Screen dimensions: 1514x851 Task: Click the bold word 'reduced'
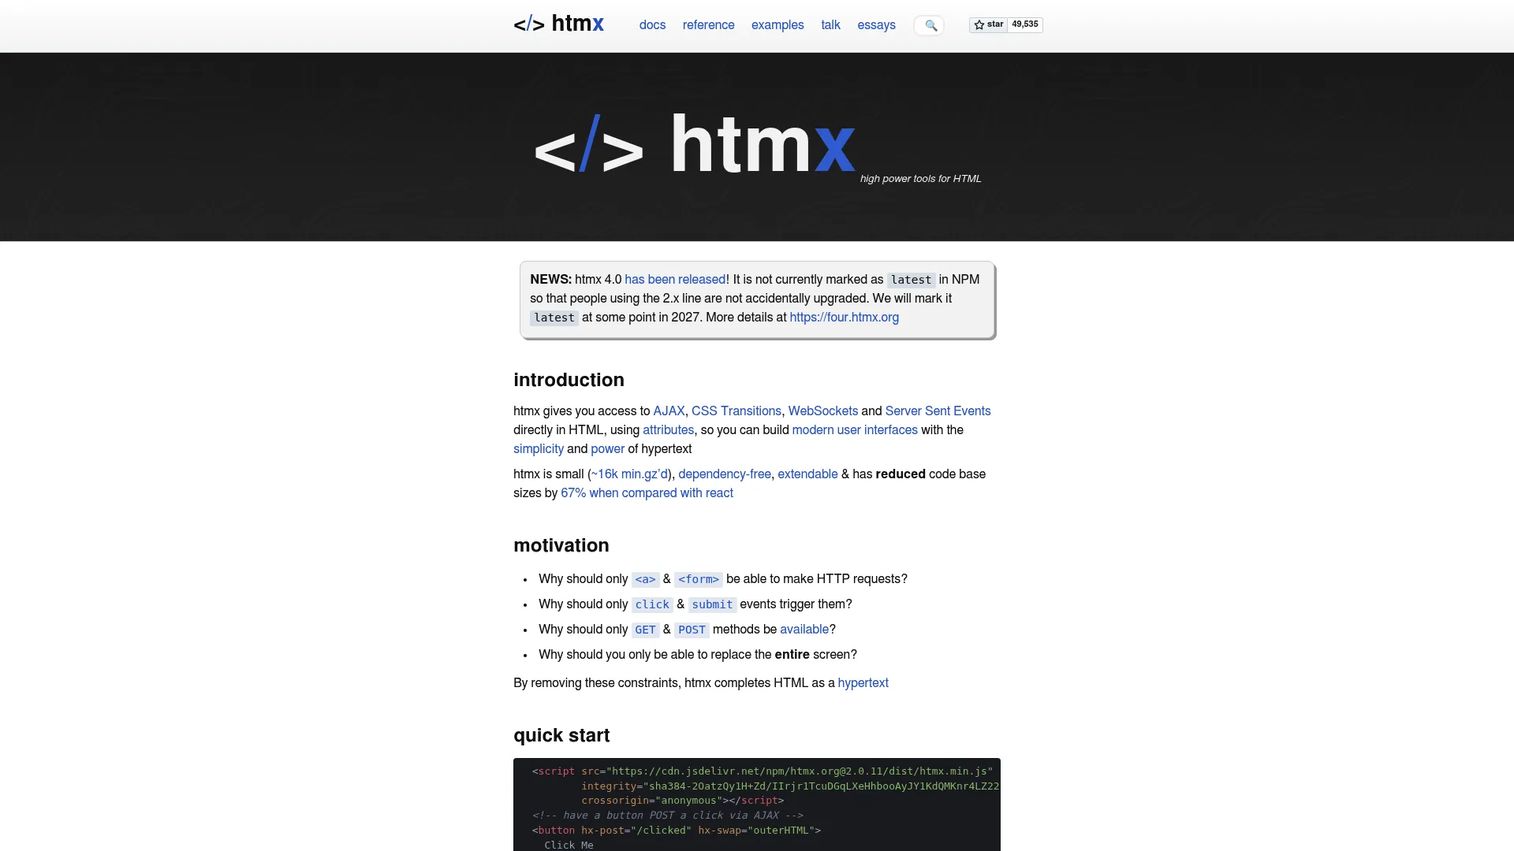[x=900, y=474]
